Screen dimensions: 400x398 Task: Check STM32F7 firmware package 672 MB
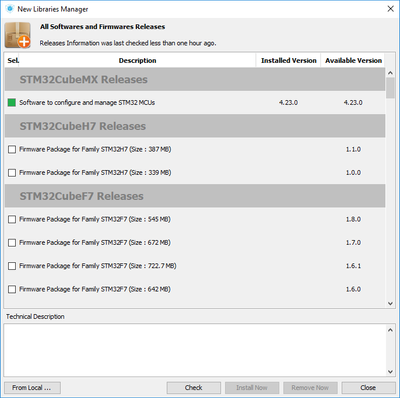point(12,243)
